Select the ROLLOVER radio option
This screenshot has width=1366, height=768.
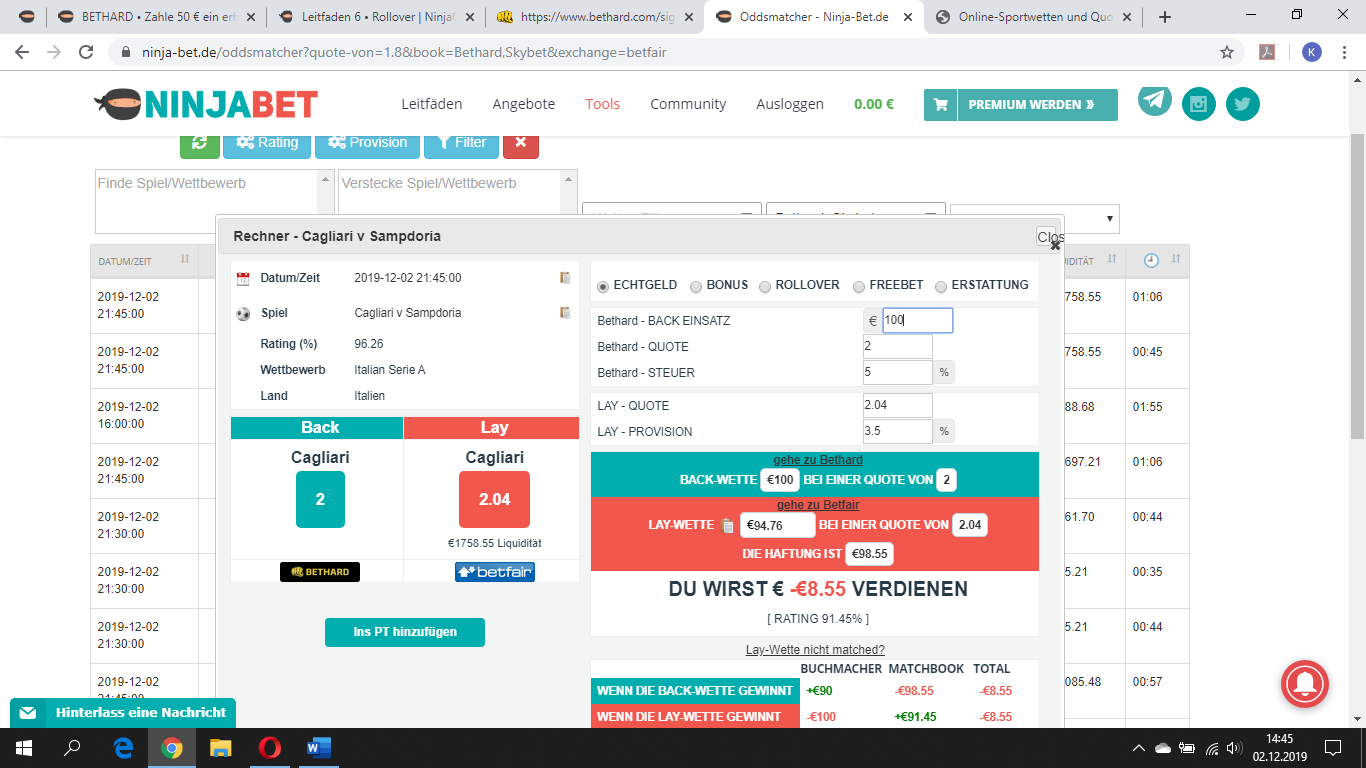click(x=765, y=286)
